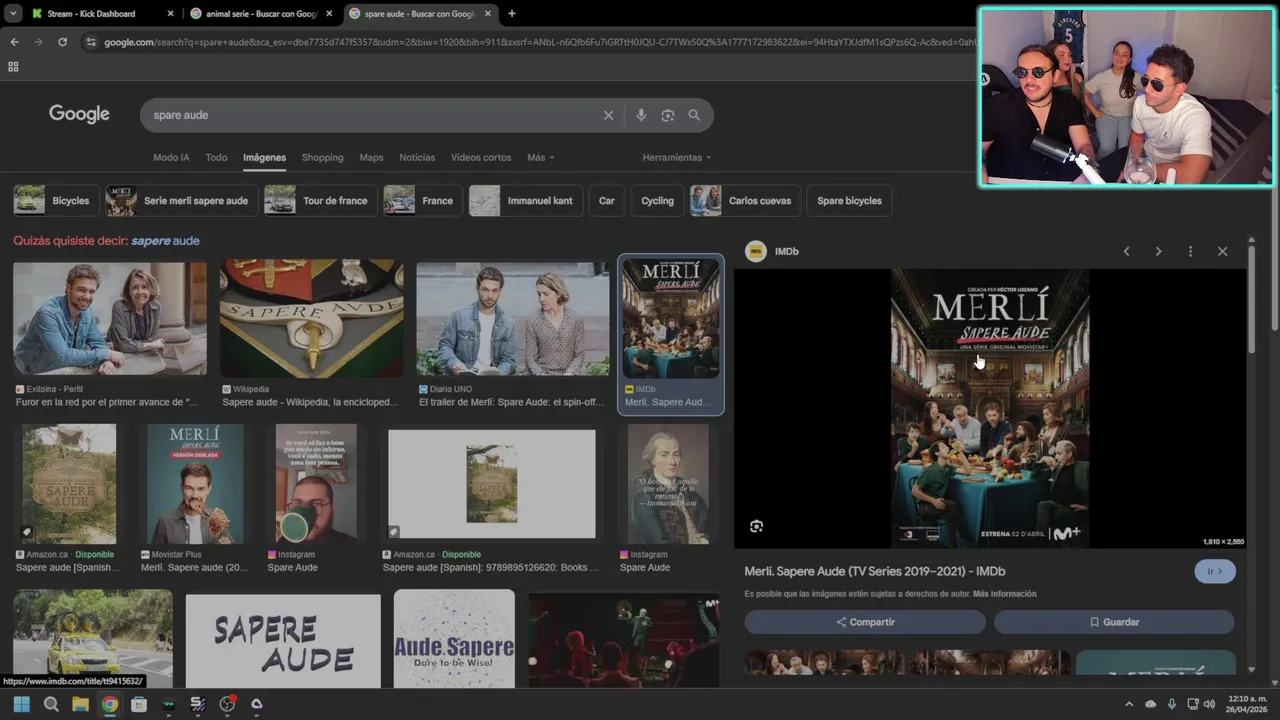This screenshot has height=720, width=1280.
Task: Switch to Todo results tab
Action: pos(216,157)
